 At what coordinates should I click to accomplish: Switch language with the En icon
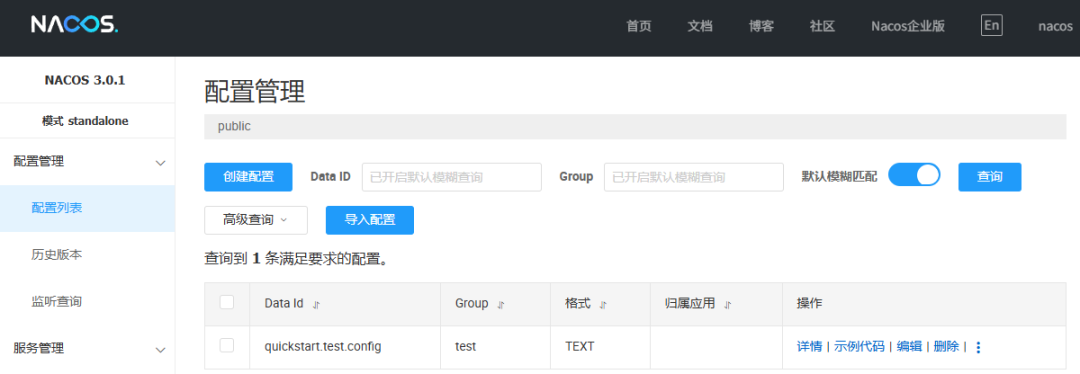tap(991, 25)
